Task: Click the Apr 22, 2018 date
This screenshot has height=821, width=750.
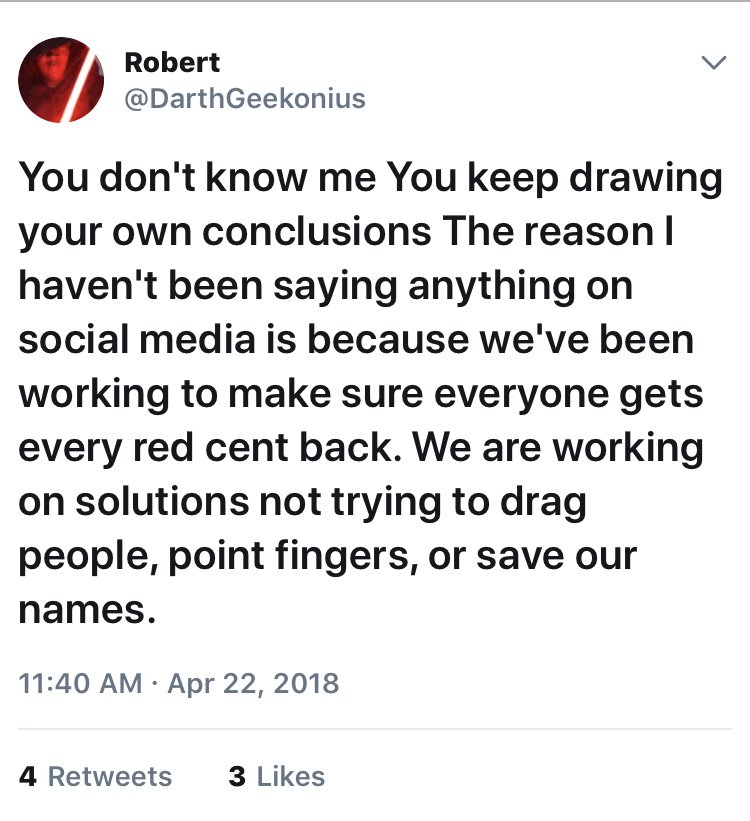Action: (252, 684)
